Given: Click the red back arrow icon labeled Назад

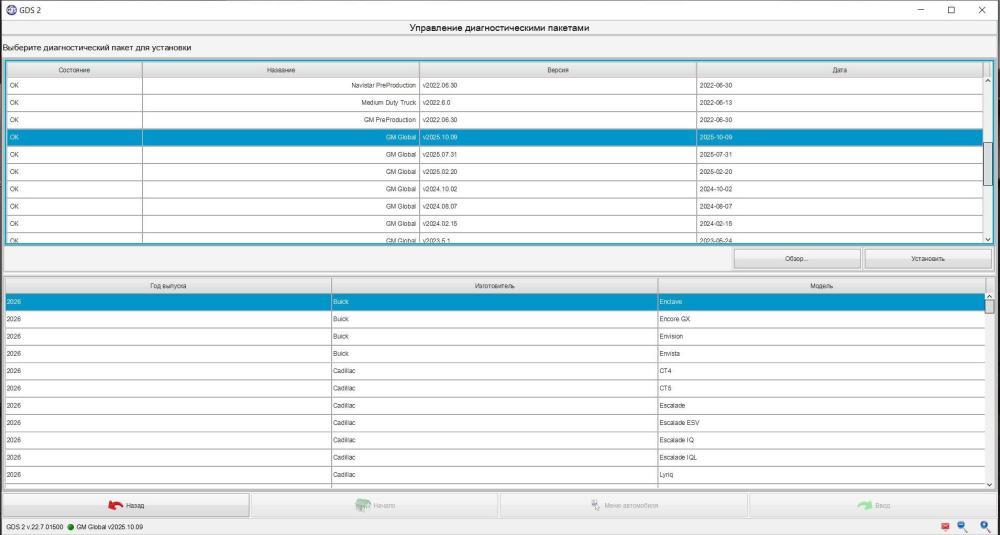Looking at the screenshot, I should 115,505.
